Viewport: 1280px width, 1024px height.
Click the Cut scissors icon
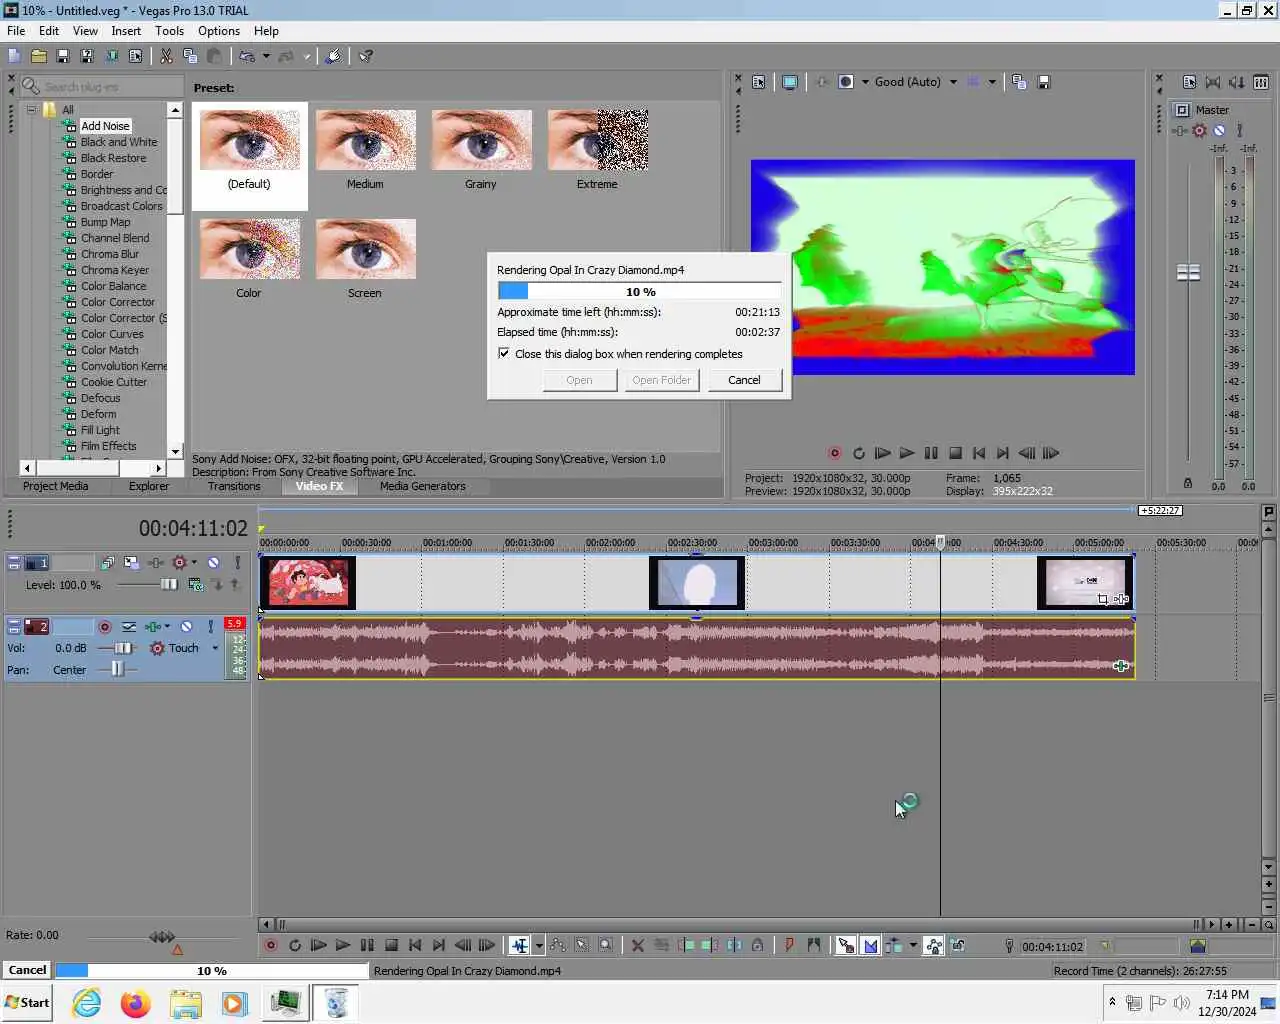pyautogui.click(x=166, y=57)
